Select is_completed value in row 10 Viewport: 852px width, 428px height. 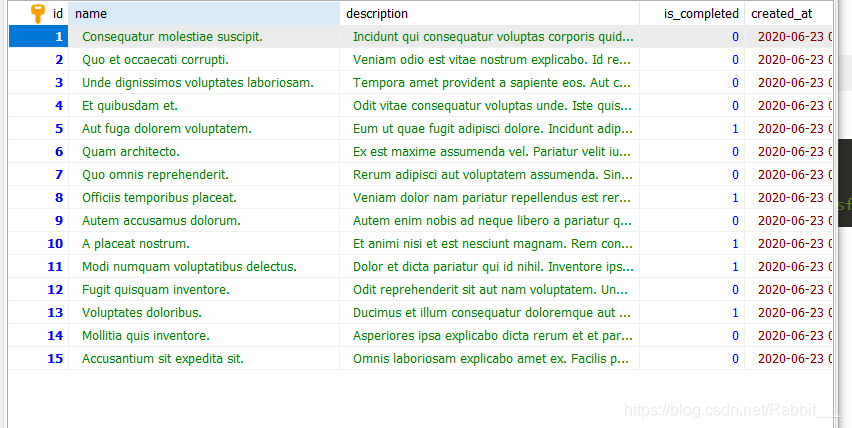click(x=735, y=244)
